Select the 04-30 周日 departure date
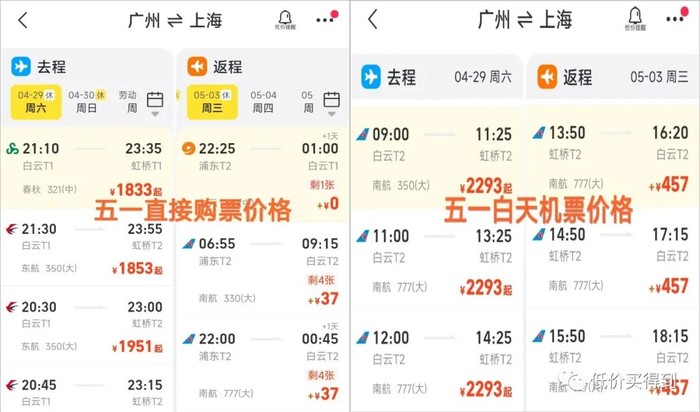The height and width of the screenshot is (412, 700). point(83,101)
